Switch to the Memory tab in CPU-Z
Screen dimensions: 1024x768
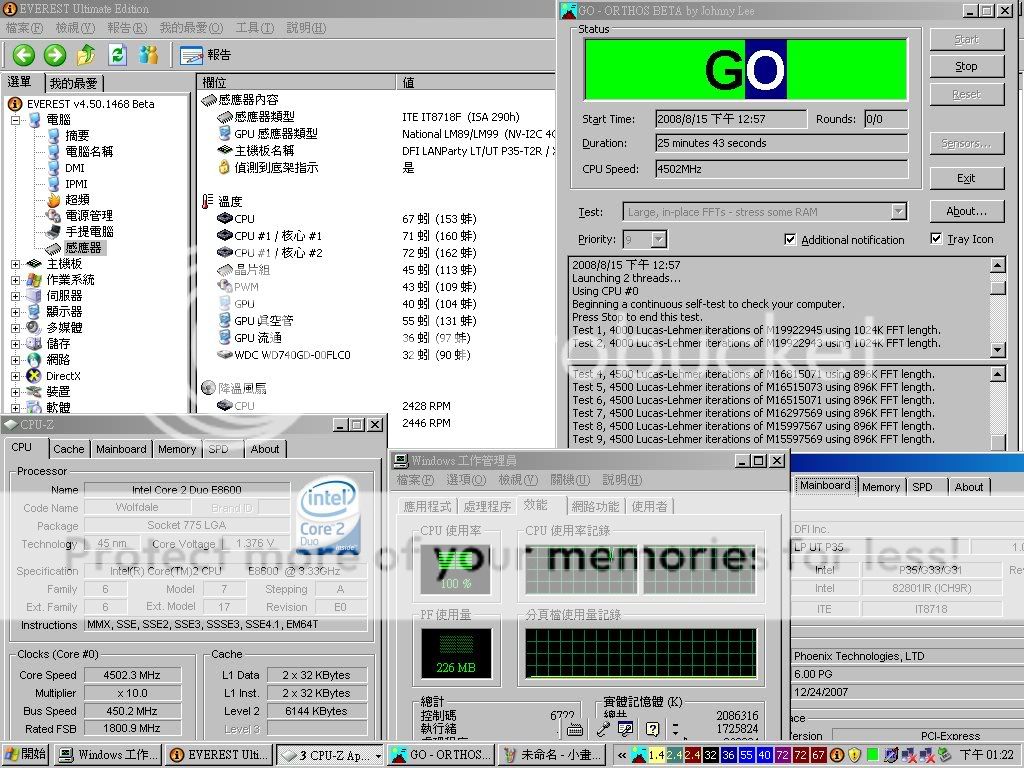point(177,449)
